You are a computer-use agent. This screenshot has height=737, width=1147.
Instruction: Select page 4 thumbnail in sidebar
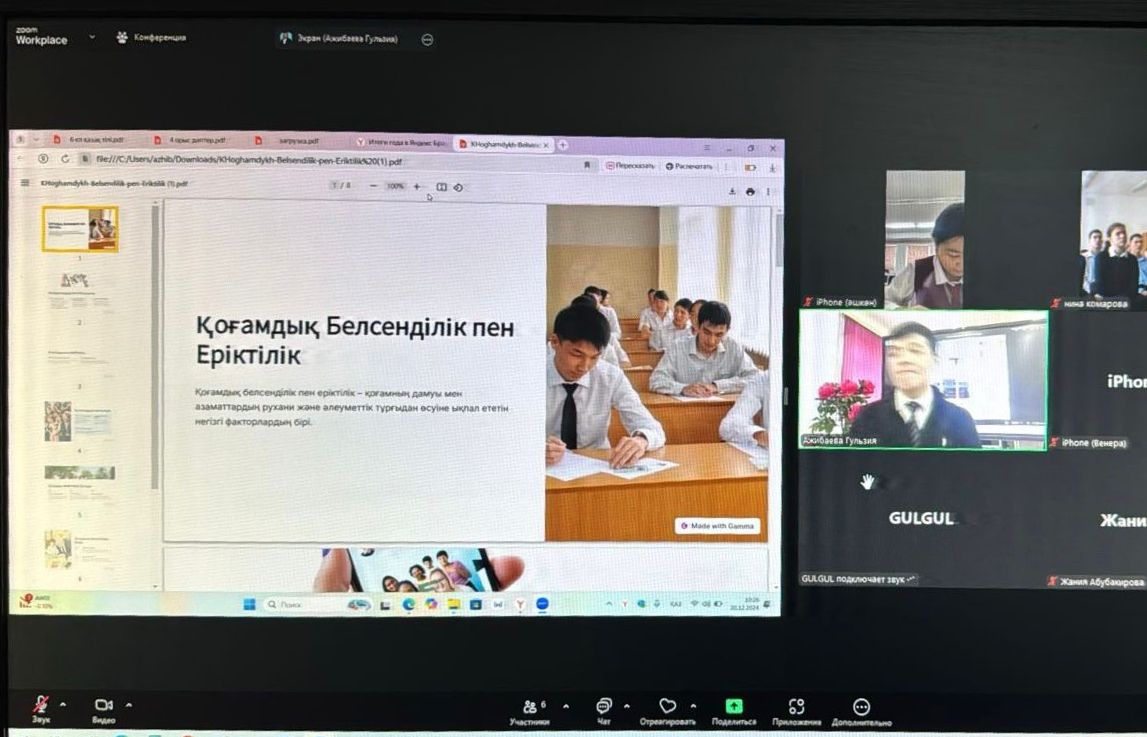(x=79, y=421)
